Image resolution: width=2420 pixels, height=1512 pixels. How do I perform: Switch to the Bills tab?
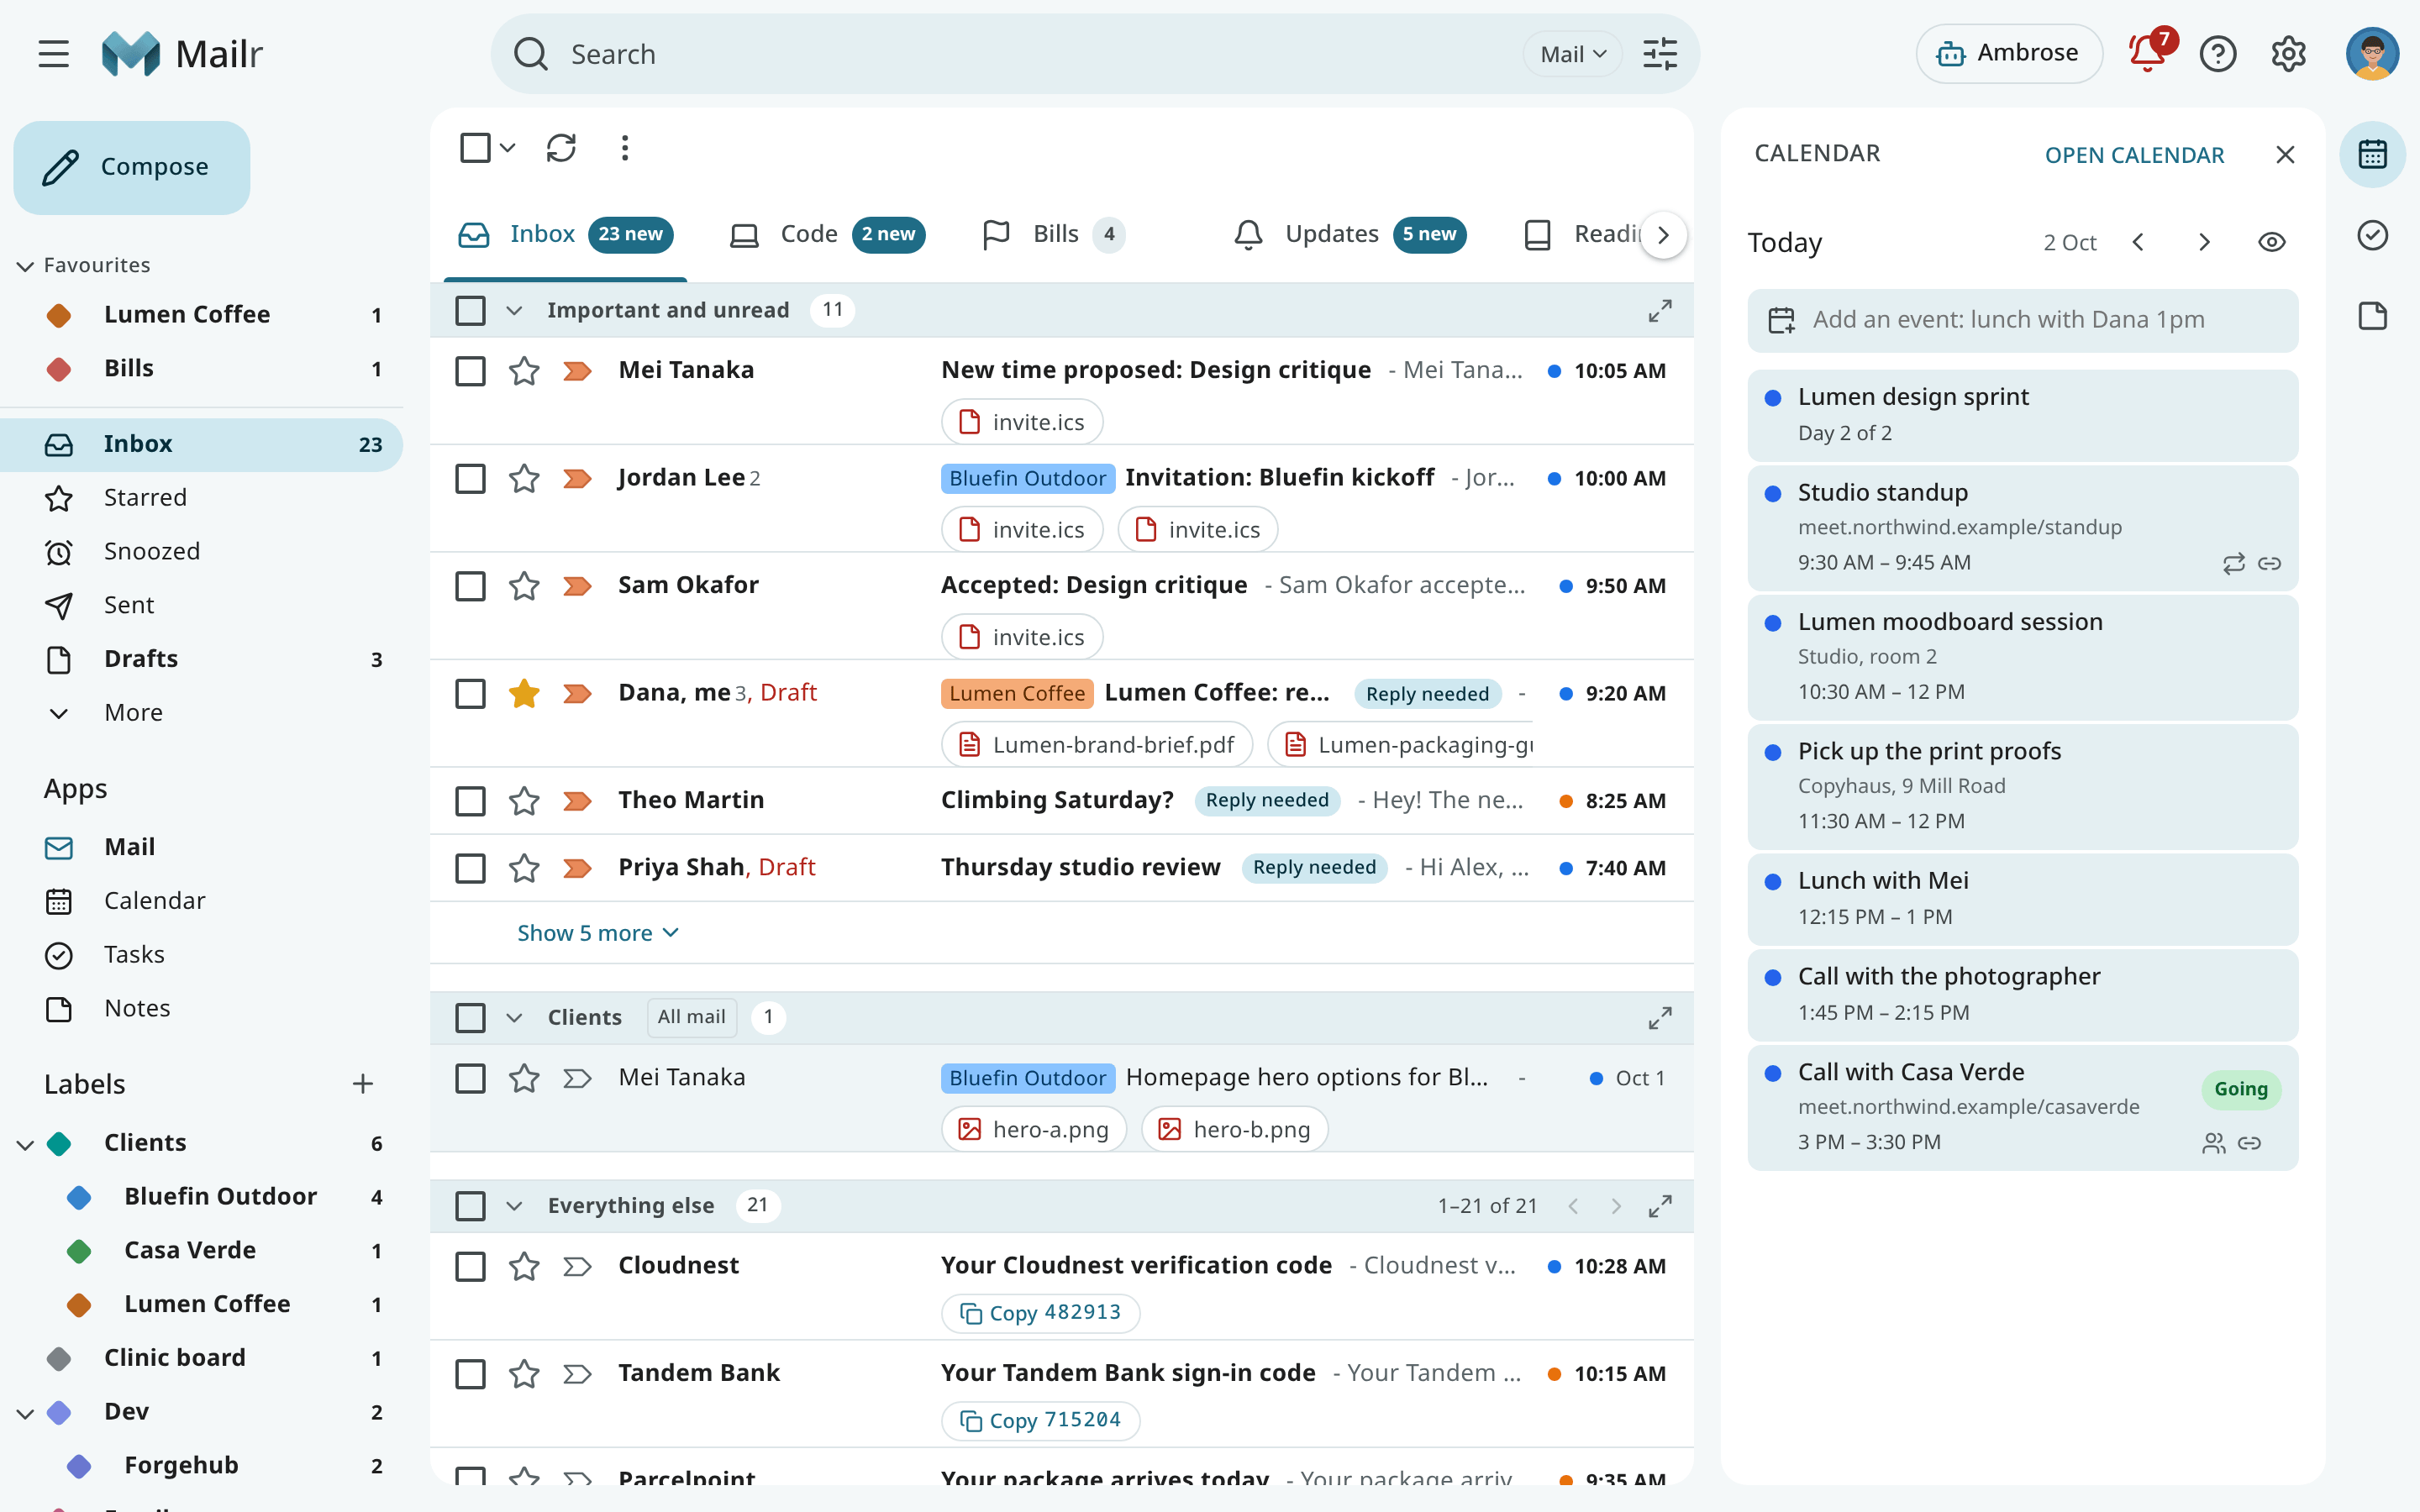1053,234
